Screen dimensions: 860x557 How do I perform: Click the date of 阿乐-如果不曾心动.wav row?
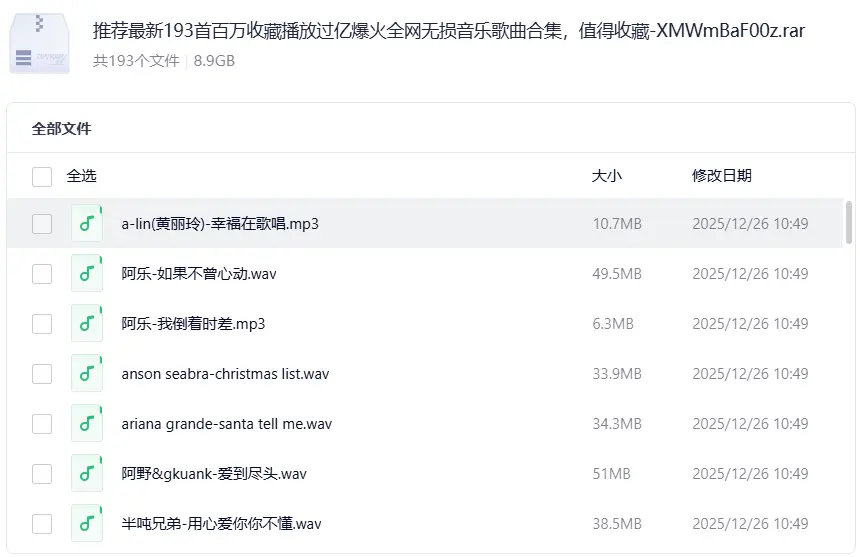(750, 274)
